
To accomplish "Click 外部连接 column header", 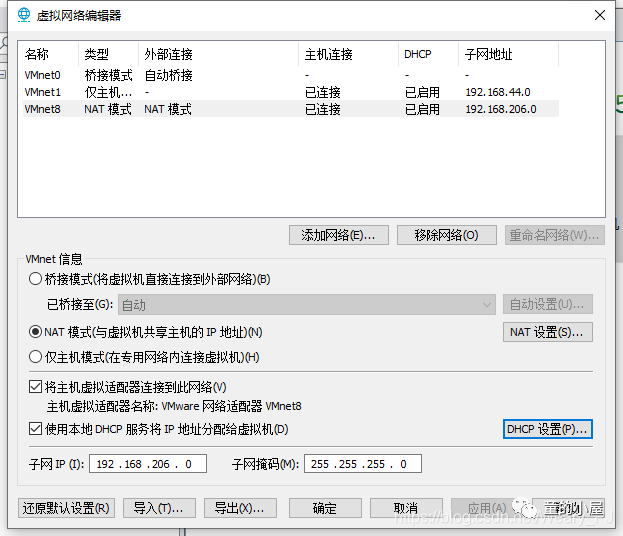I will (x=219, y=54).
